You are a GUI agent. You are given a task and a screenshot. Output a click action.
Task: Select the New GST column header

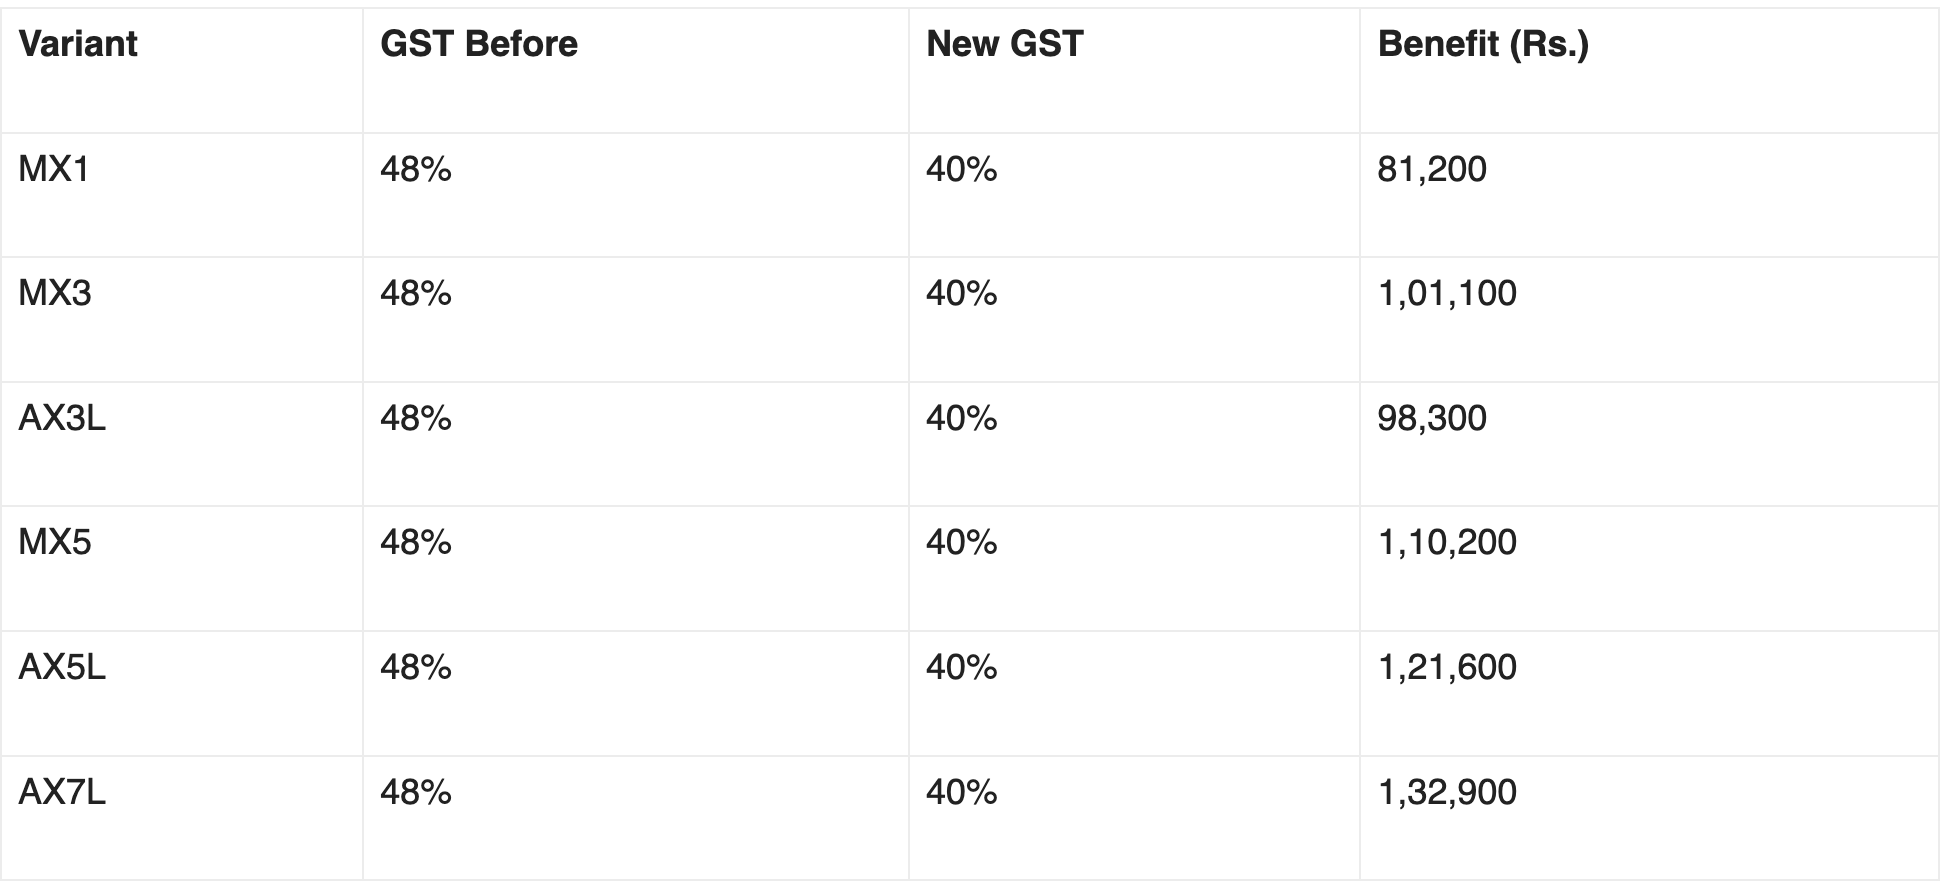point(1004,44)
